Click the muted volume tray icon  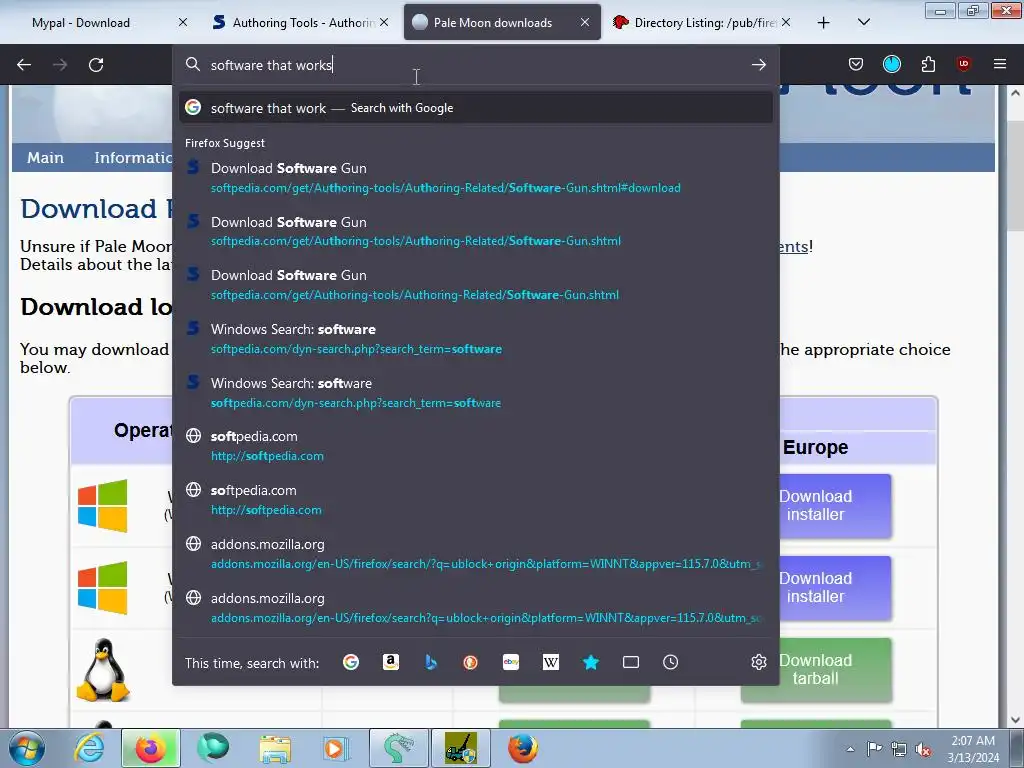(x=923, y=749)
